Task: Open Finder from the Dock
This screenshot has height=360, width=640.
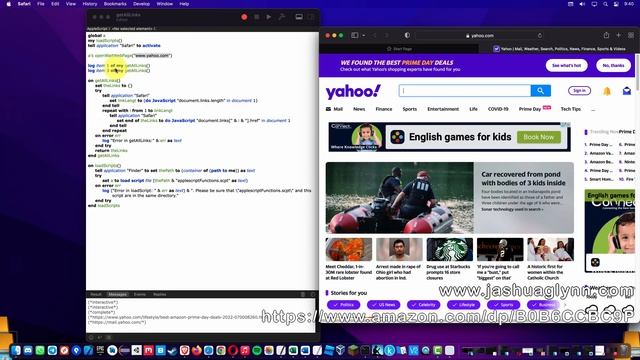Action: (x=16, y=350)
